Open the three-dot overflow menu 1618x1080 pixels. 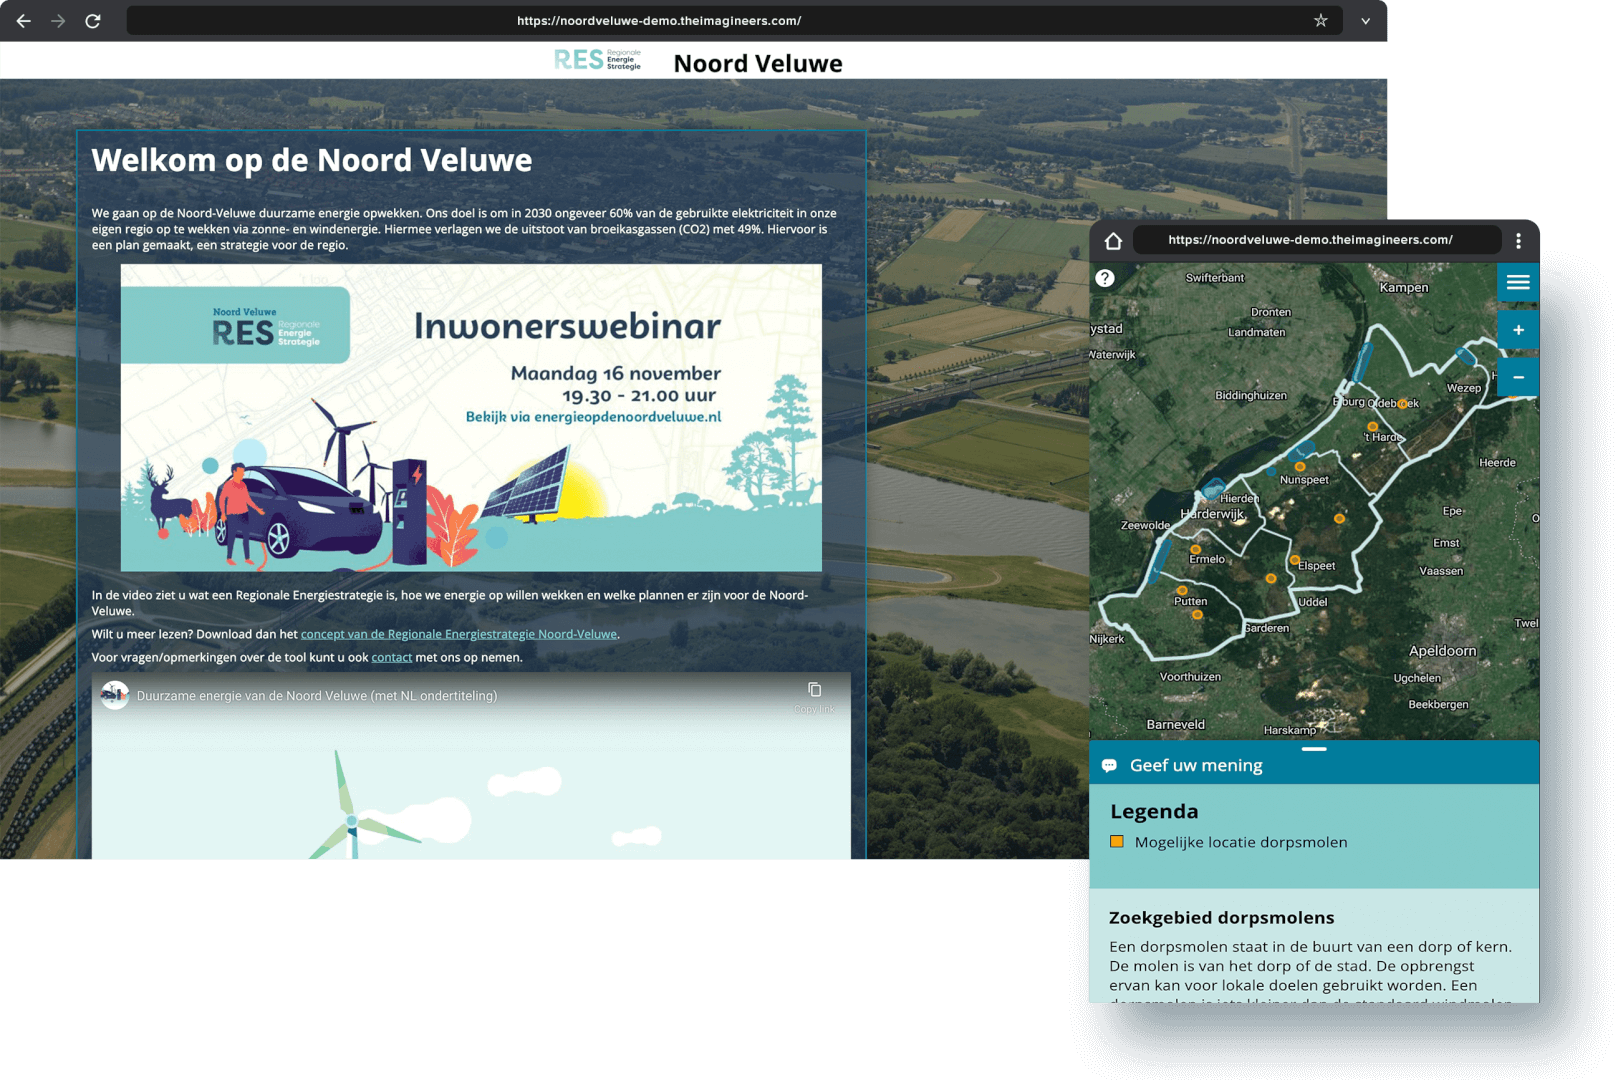click(1518, 240)
